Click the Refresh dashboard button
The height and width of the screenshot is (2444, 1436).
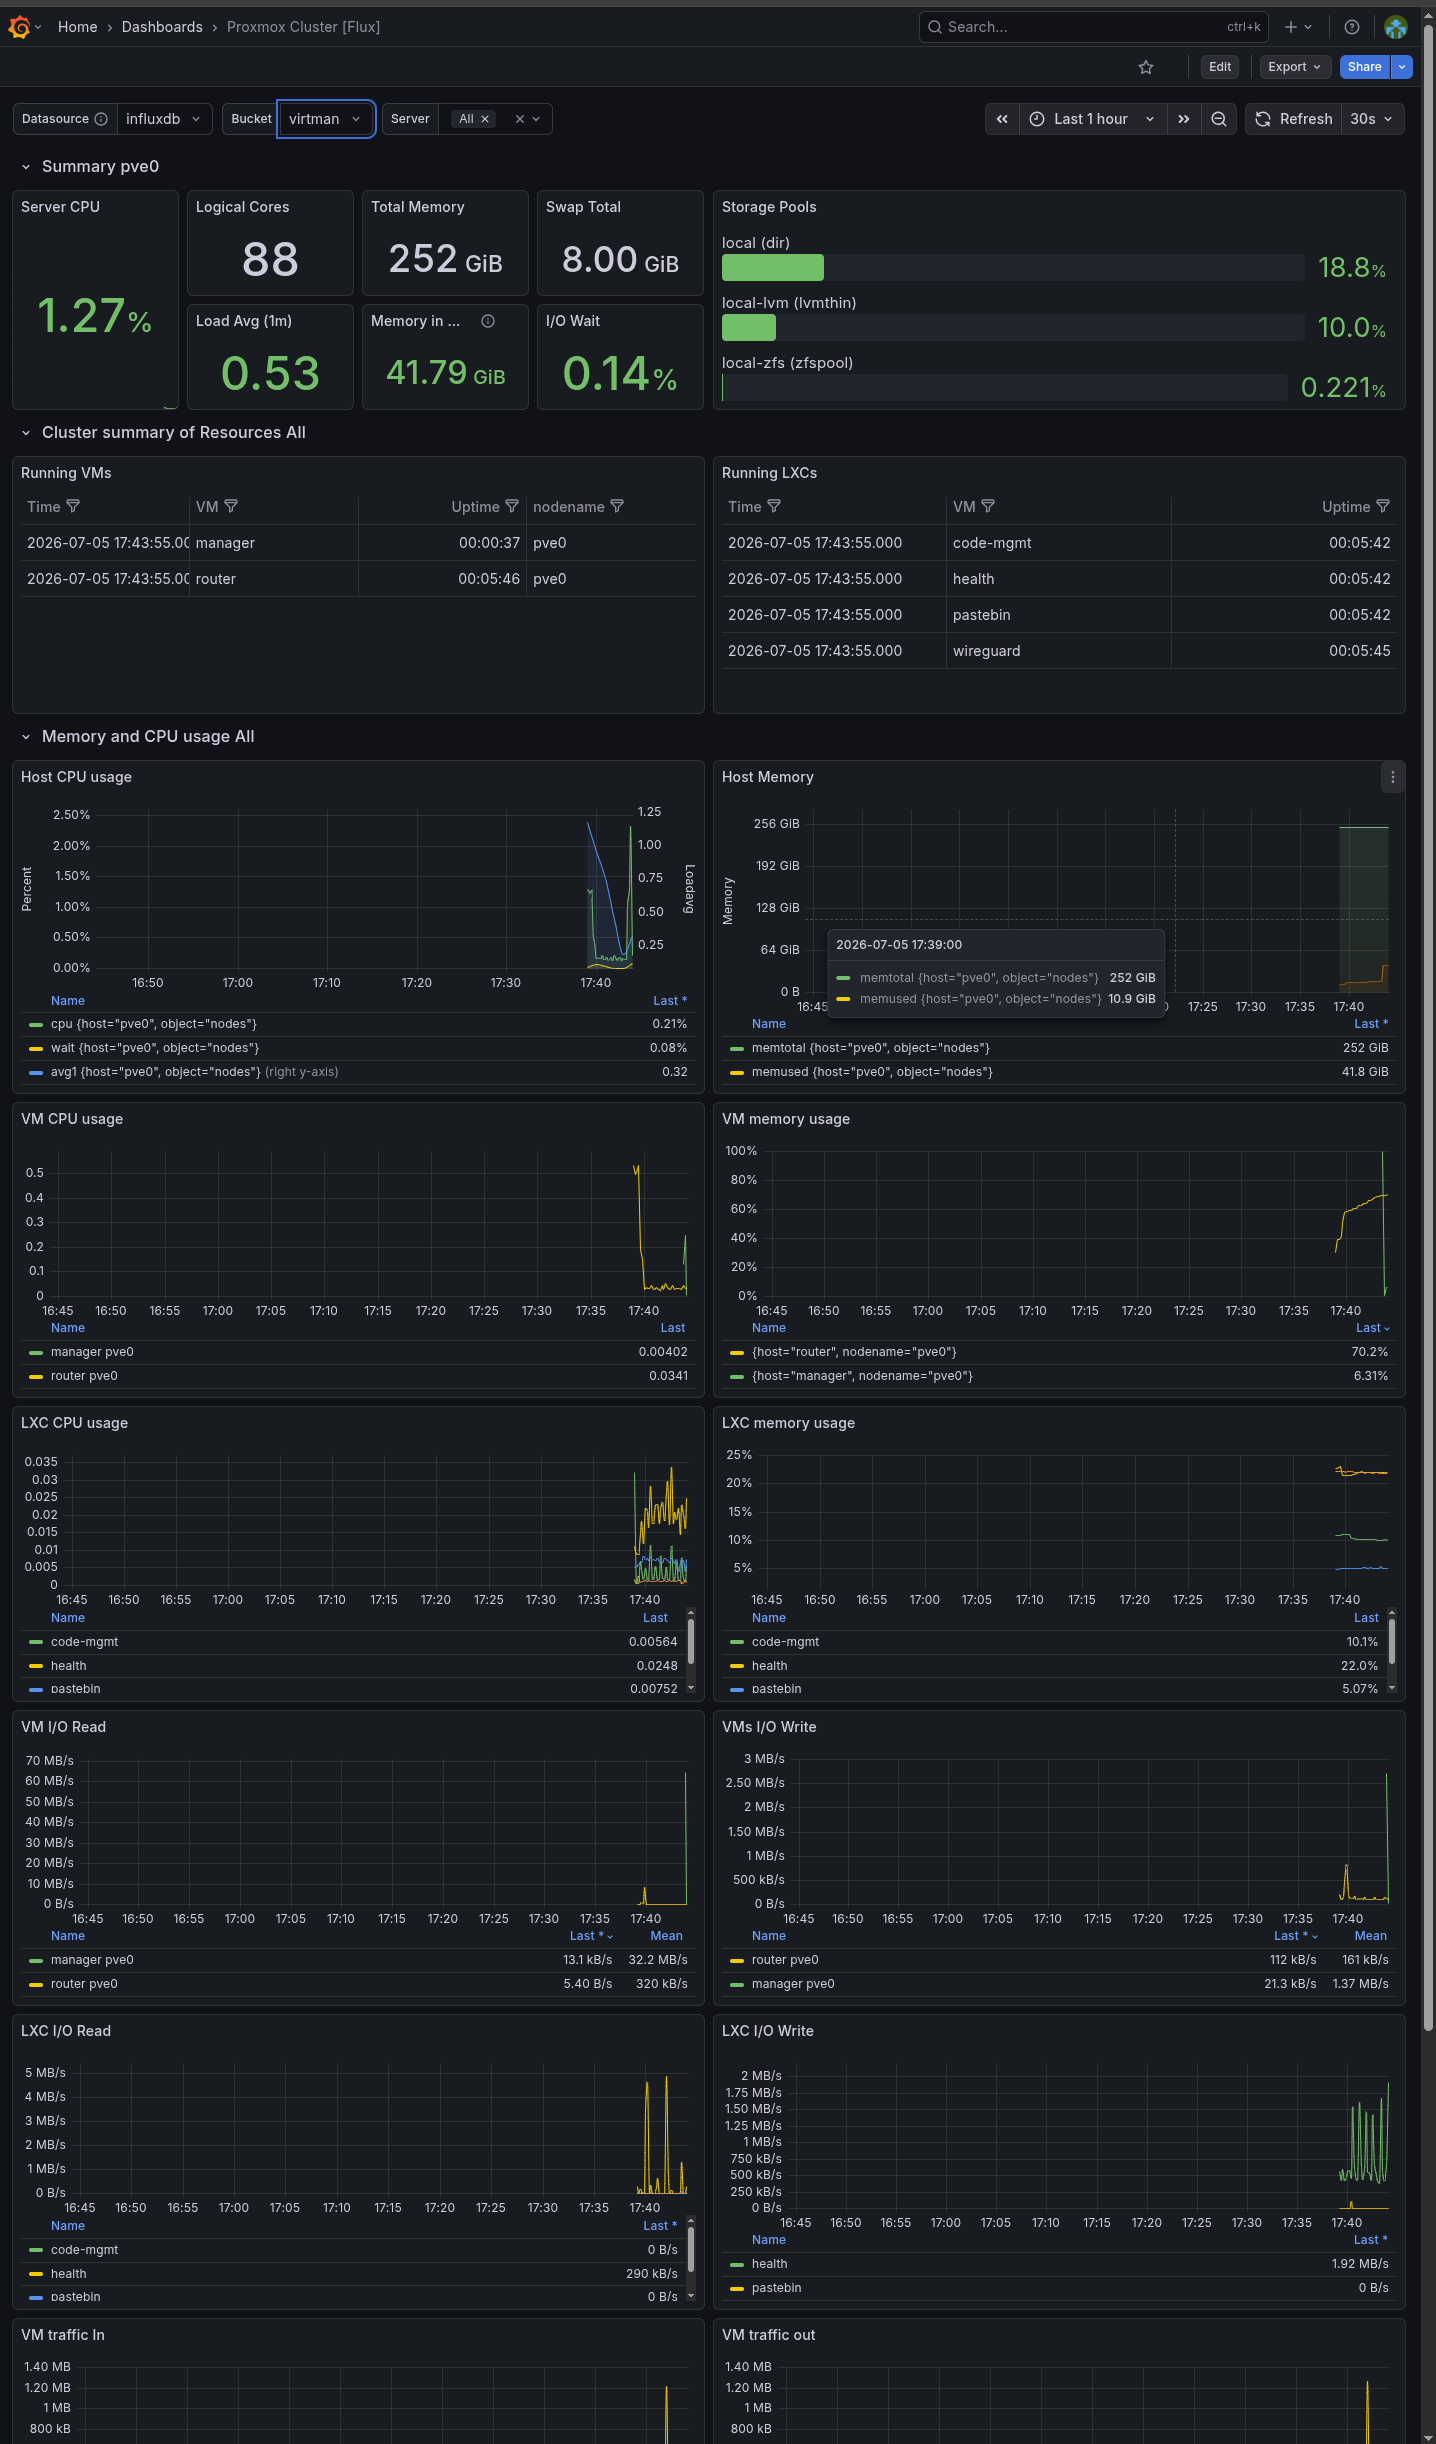tap(1293, 119)
